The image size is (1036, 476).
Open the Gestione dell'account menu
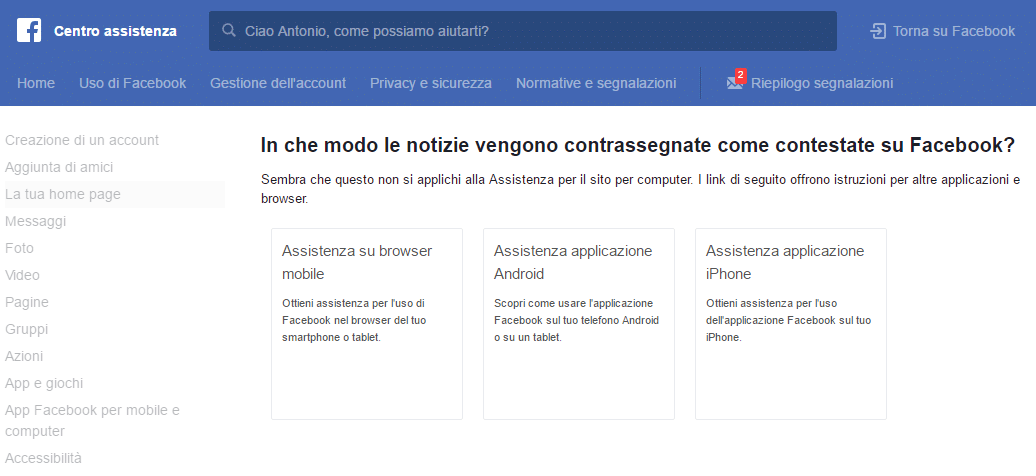click(278, 83)
